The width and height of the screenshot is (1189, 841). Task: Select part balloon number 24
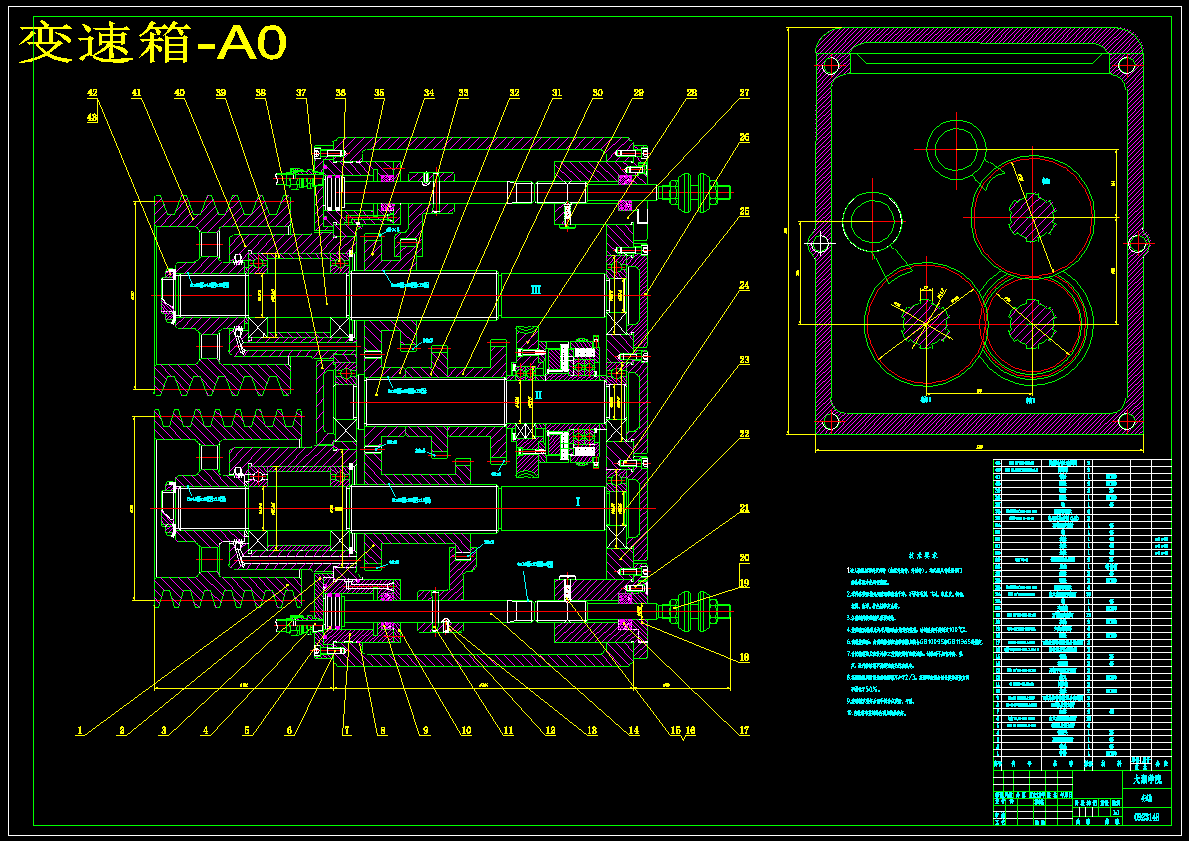[x=744, y=286]
